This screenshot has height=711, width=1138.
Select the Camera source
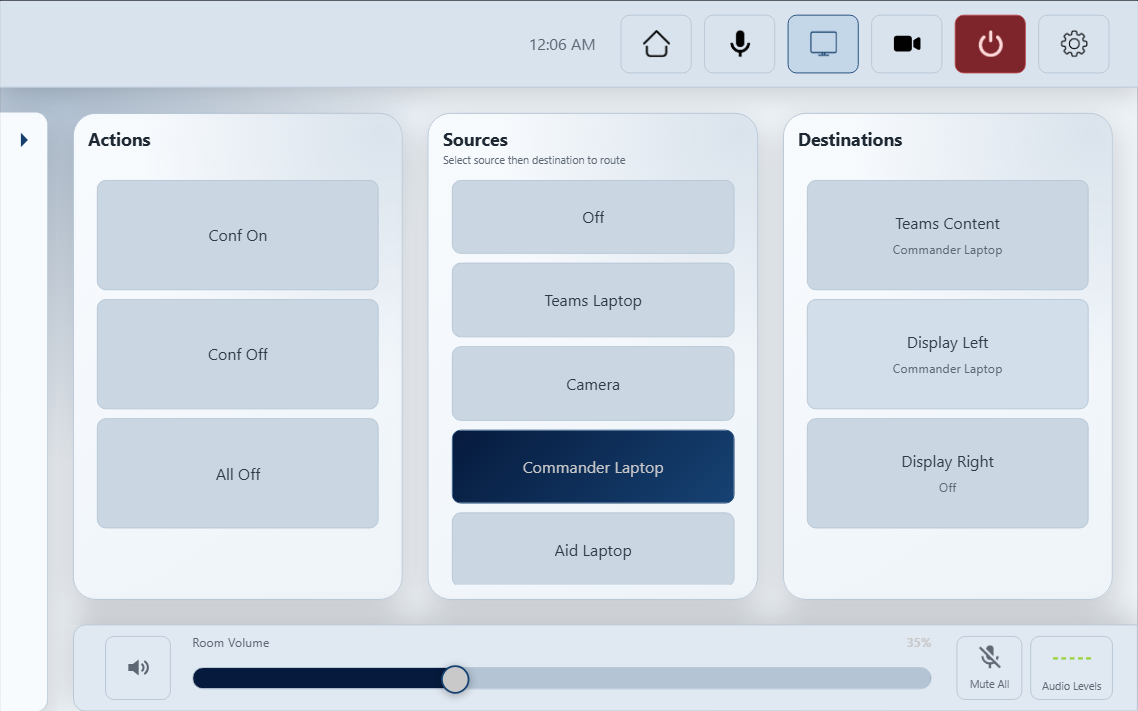click(x=593, y=384)
